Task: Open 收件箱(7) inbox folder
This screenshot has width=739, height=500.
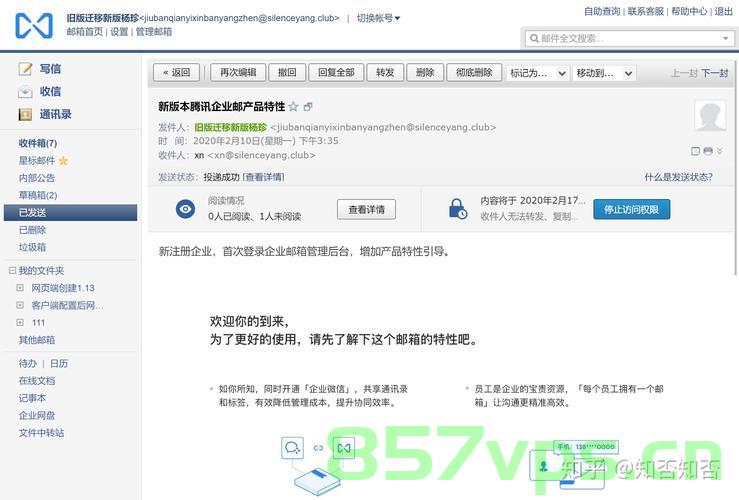Action: point(38,143)
